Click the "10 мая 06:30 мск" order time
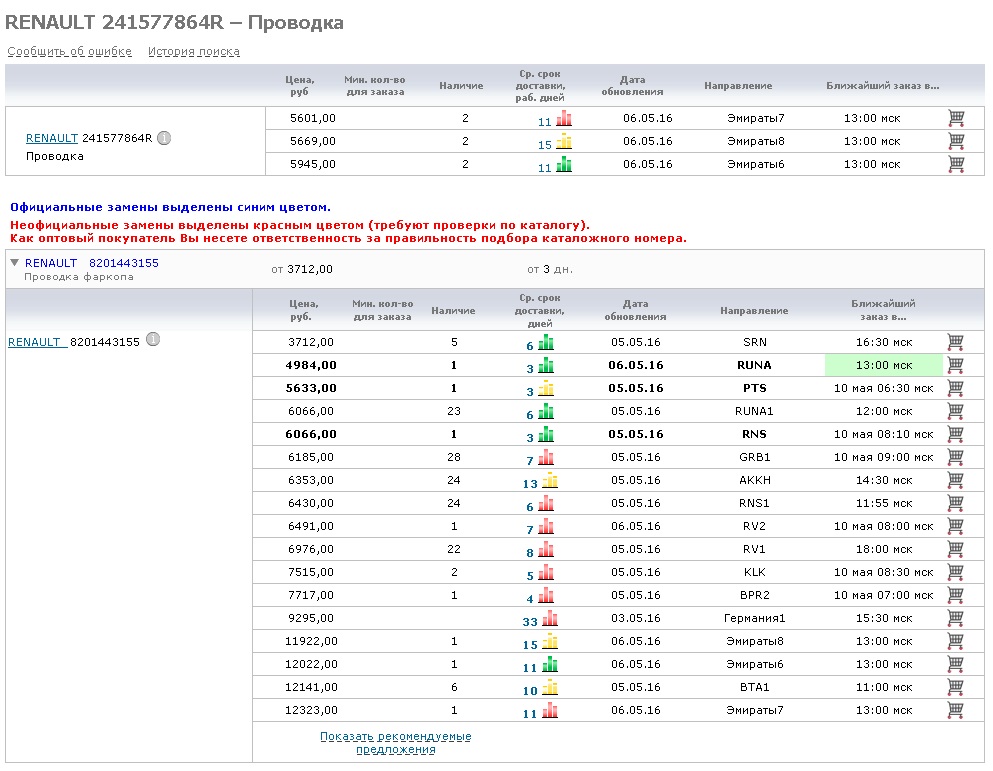The image size is (993, 771). pyautogui.click(x=883, y=388)
